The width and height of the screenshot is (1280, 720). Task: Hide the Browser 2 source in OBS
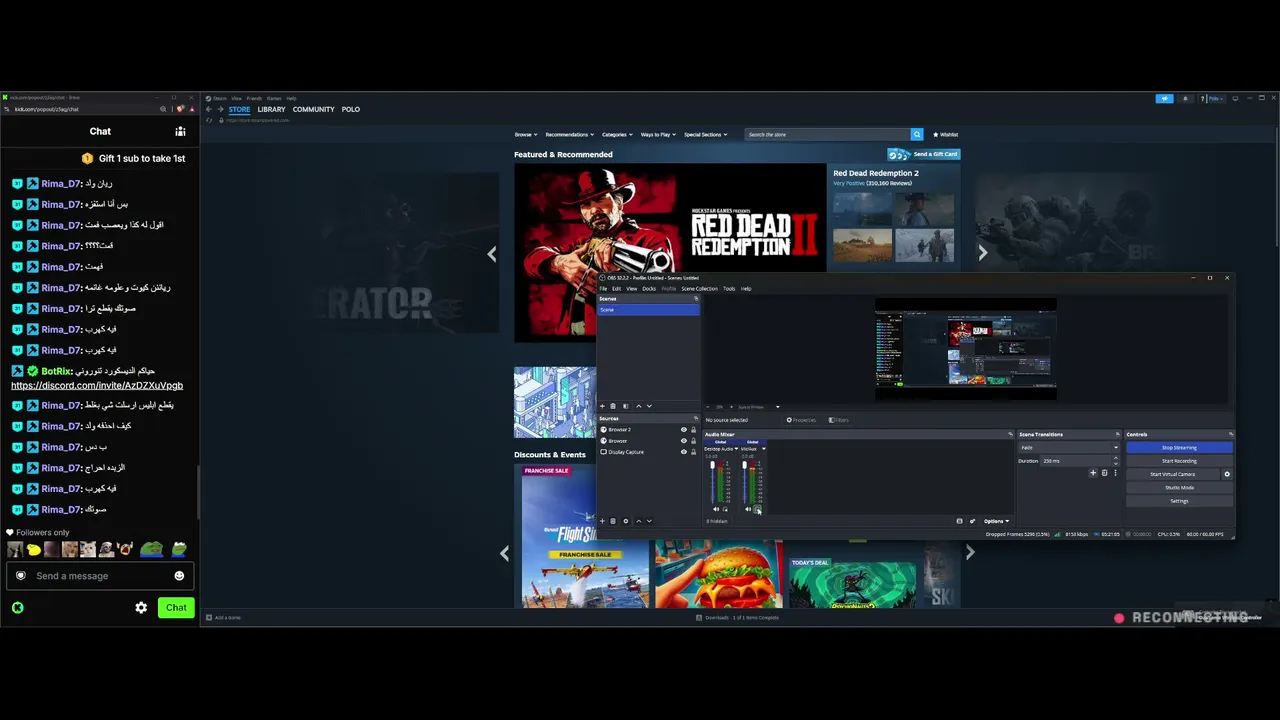pos(684,430)
